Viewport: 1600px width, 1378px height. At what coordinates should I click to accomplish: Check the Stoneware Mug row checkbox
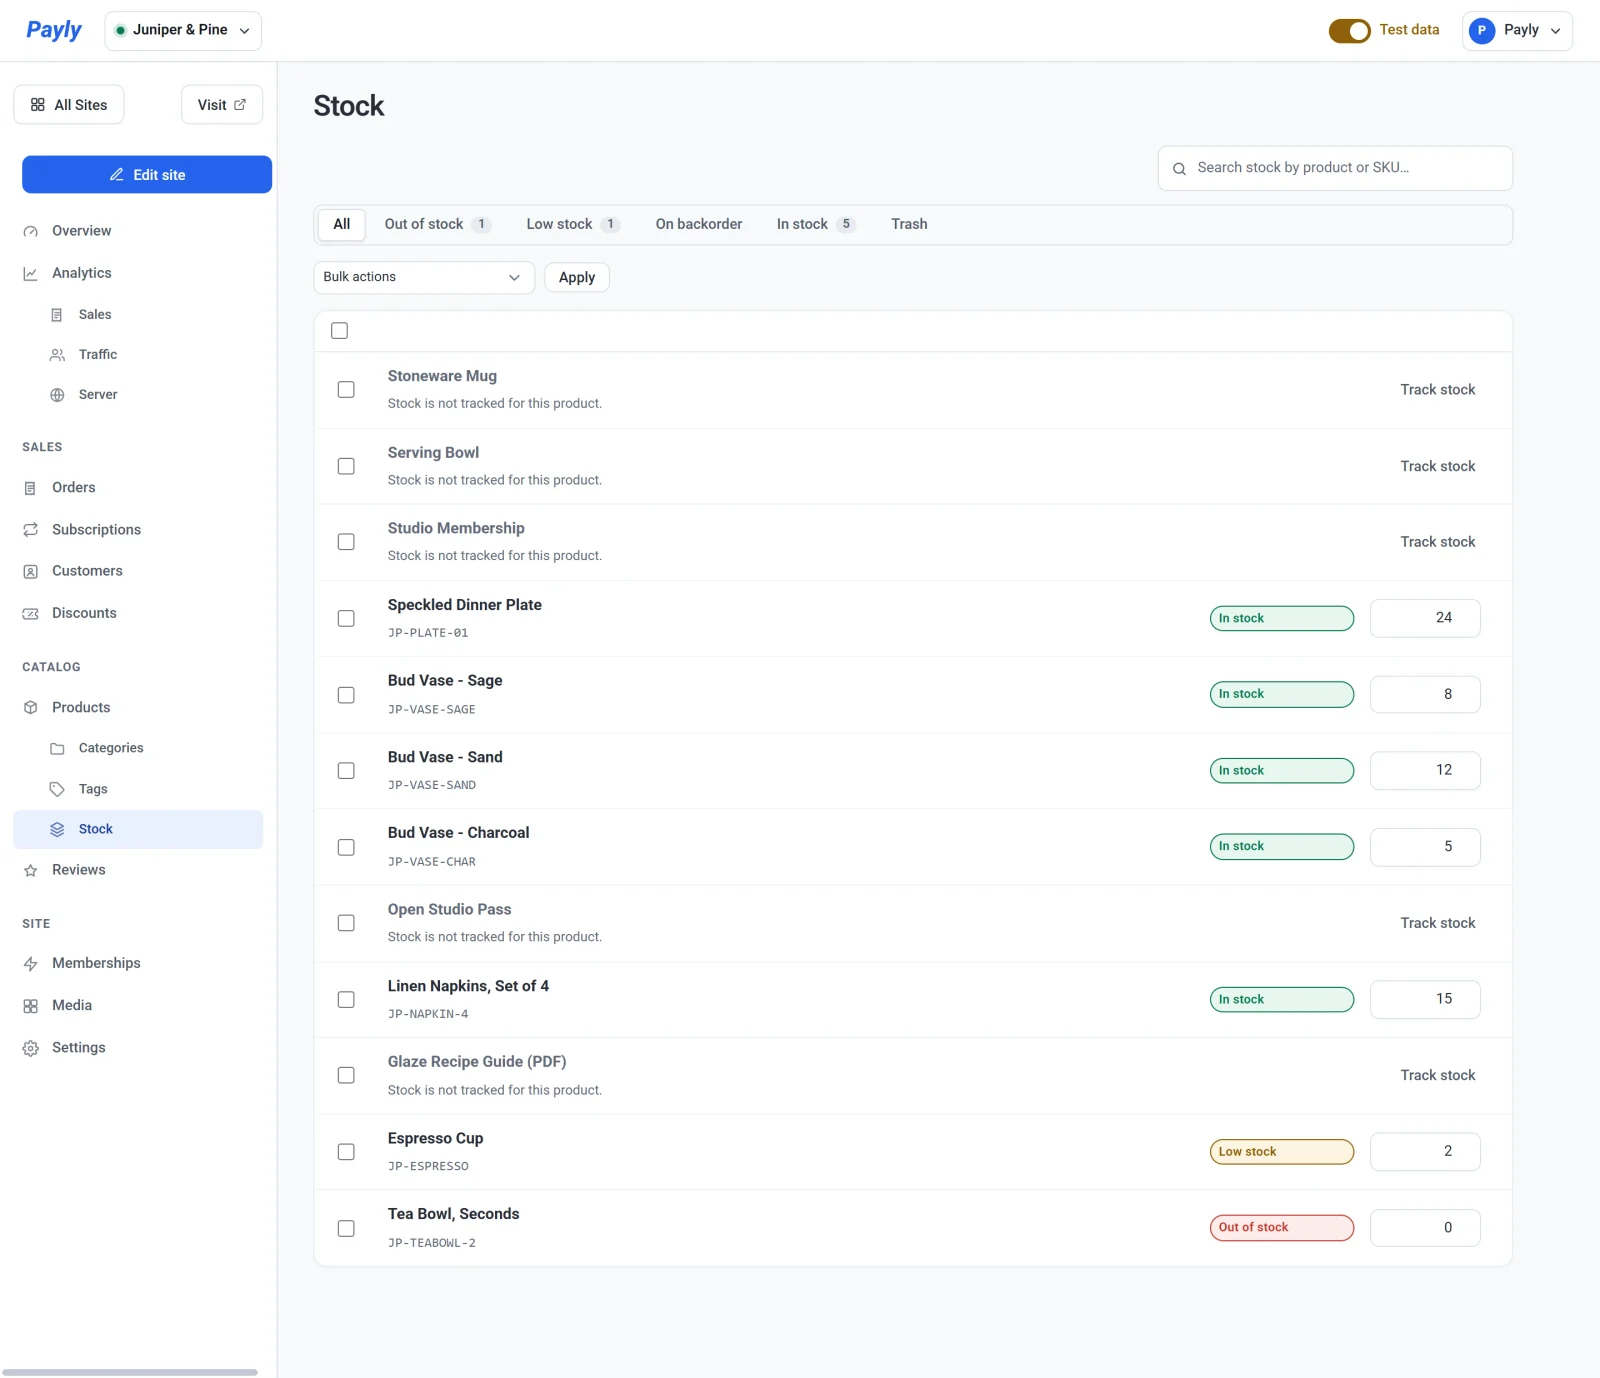click(x=346, y=390)
